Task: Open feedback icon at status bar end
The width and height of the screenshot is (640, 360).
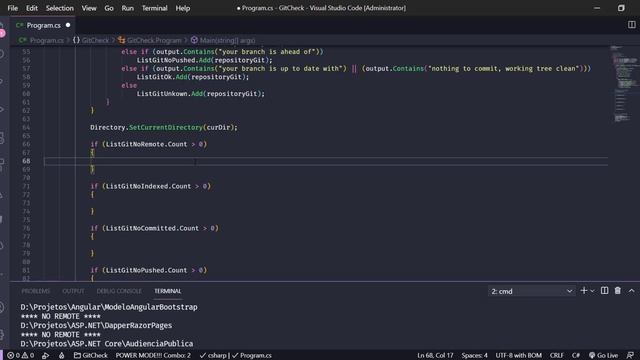Action: tap(630, 356)
